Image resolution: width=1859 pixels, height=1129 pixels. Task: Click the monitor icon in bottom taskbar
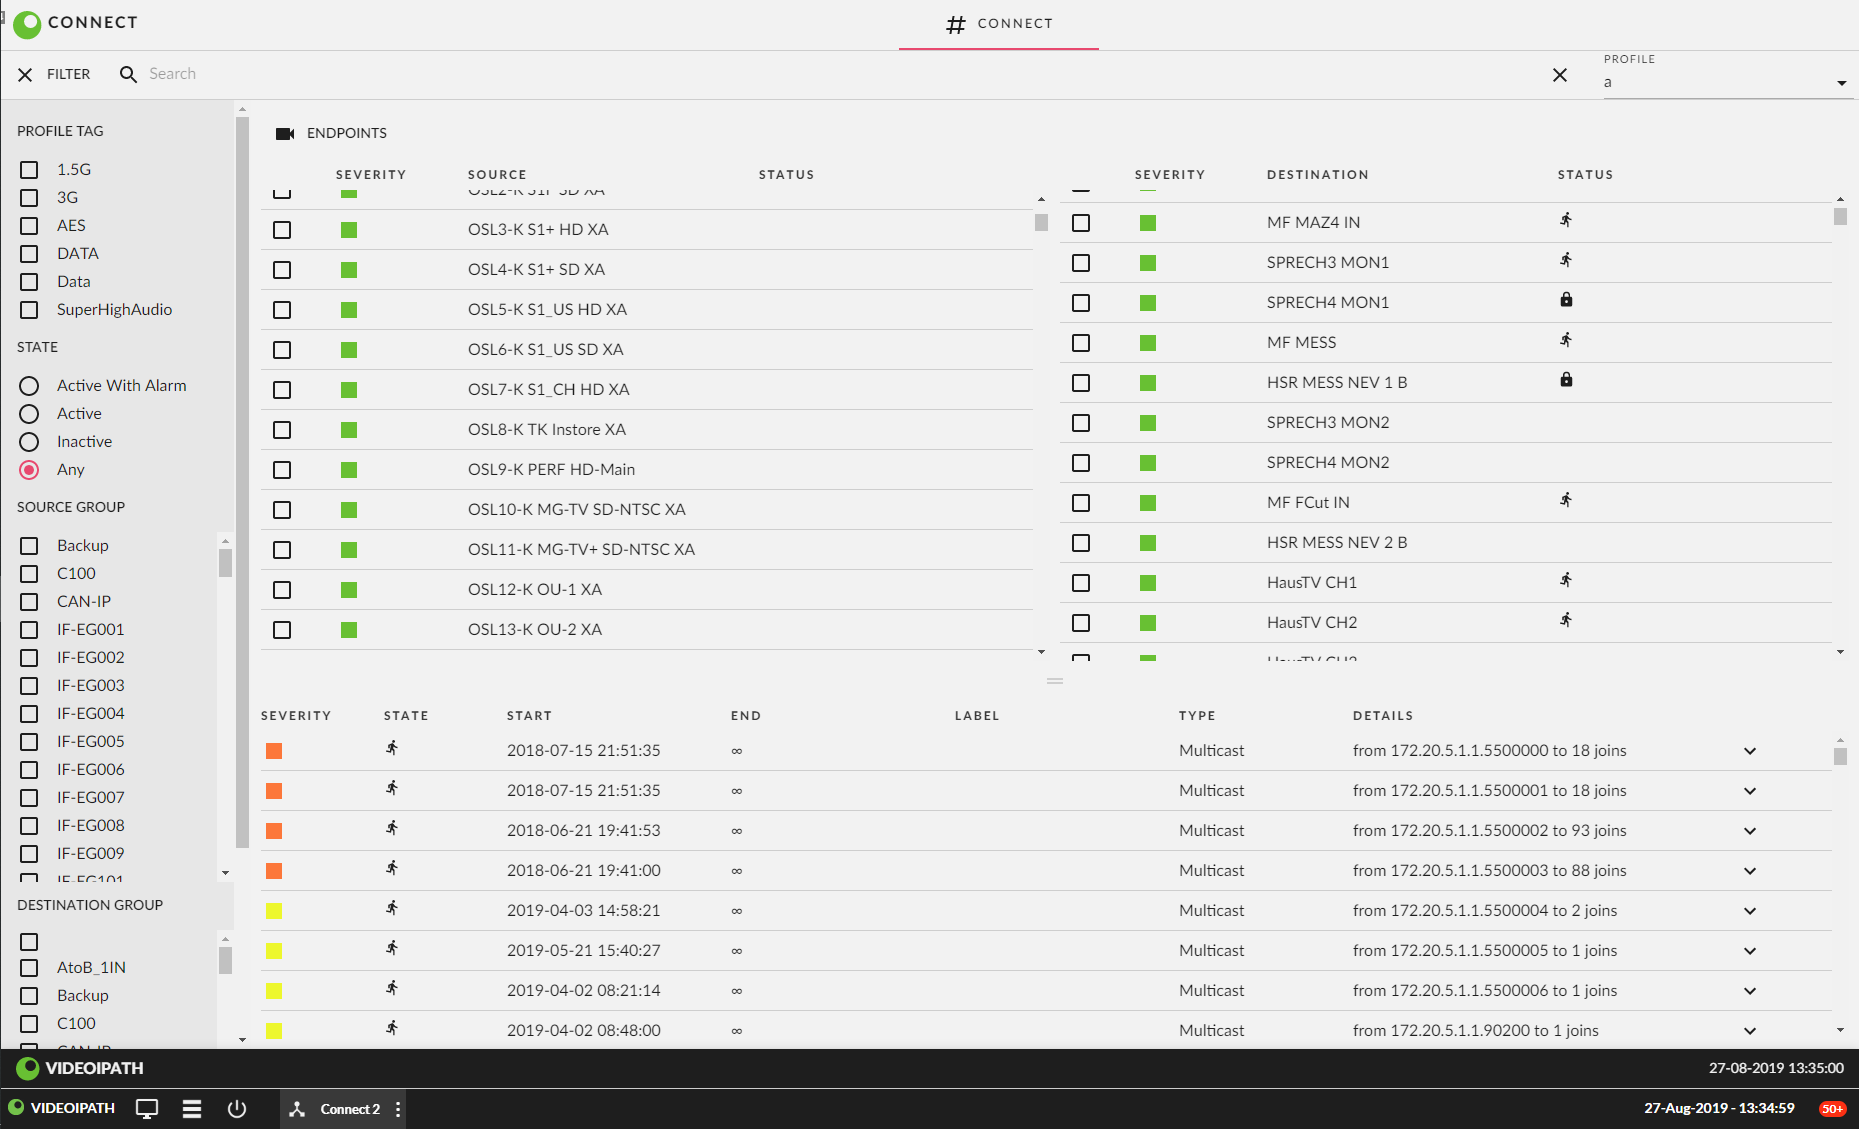coord(147,1109)
